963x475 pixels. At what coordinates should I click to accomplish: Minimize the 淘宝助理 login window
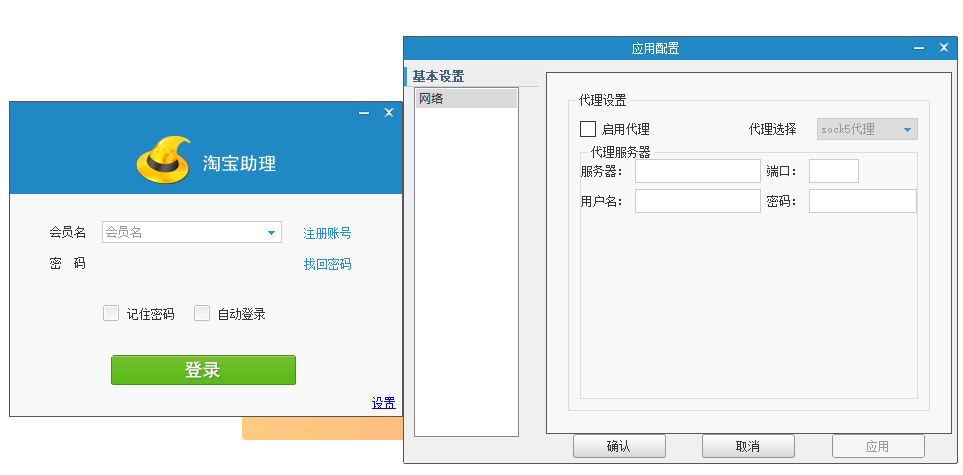364,113
